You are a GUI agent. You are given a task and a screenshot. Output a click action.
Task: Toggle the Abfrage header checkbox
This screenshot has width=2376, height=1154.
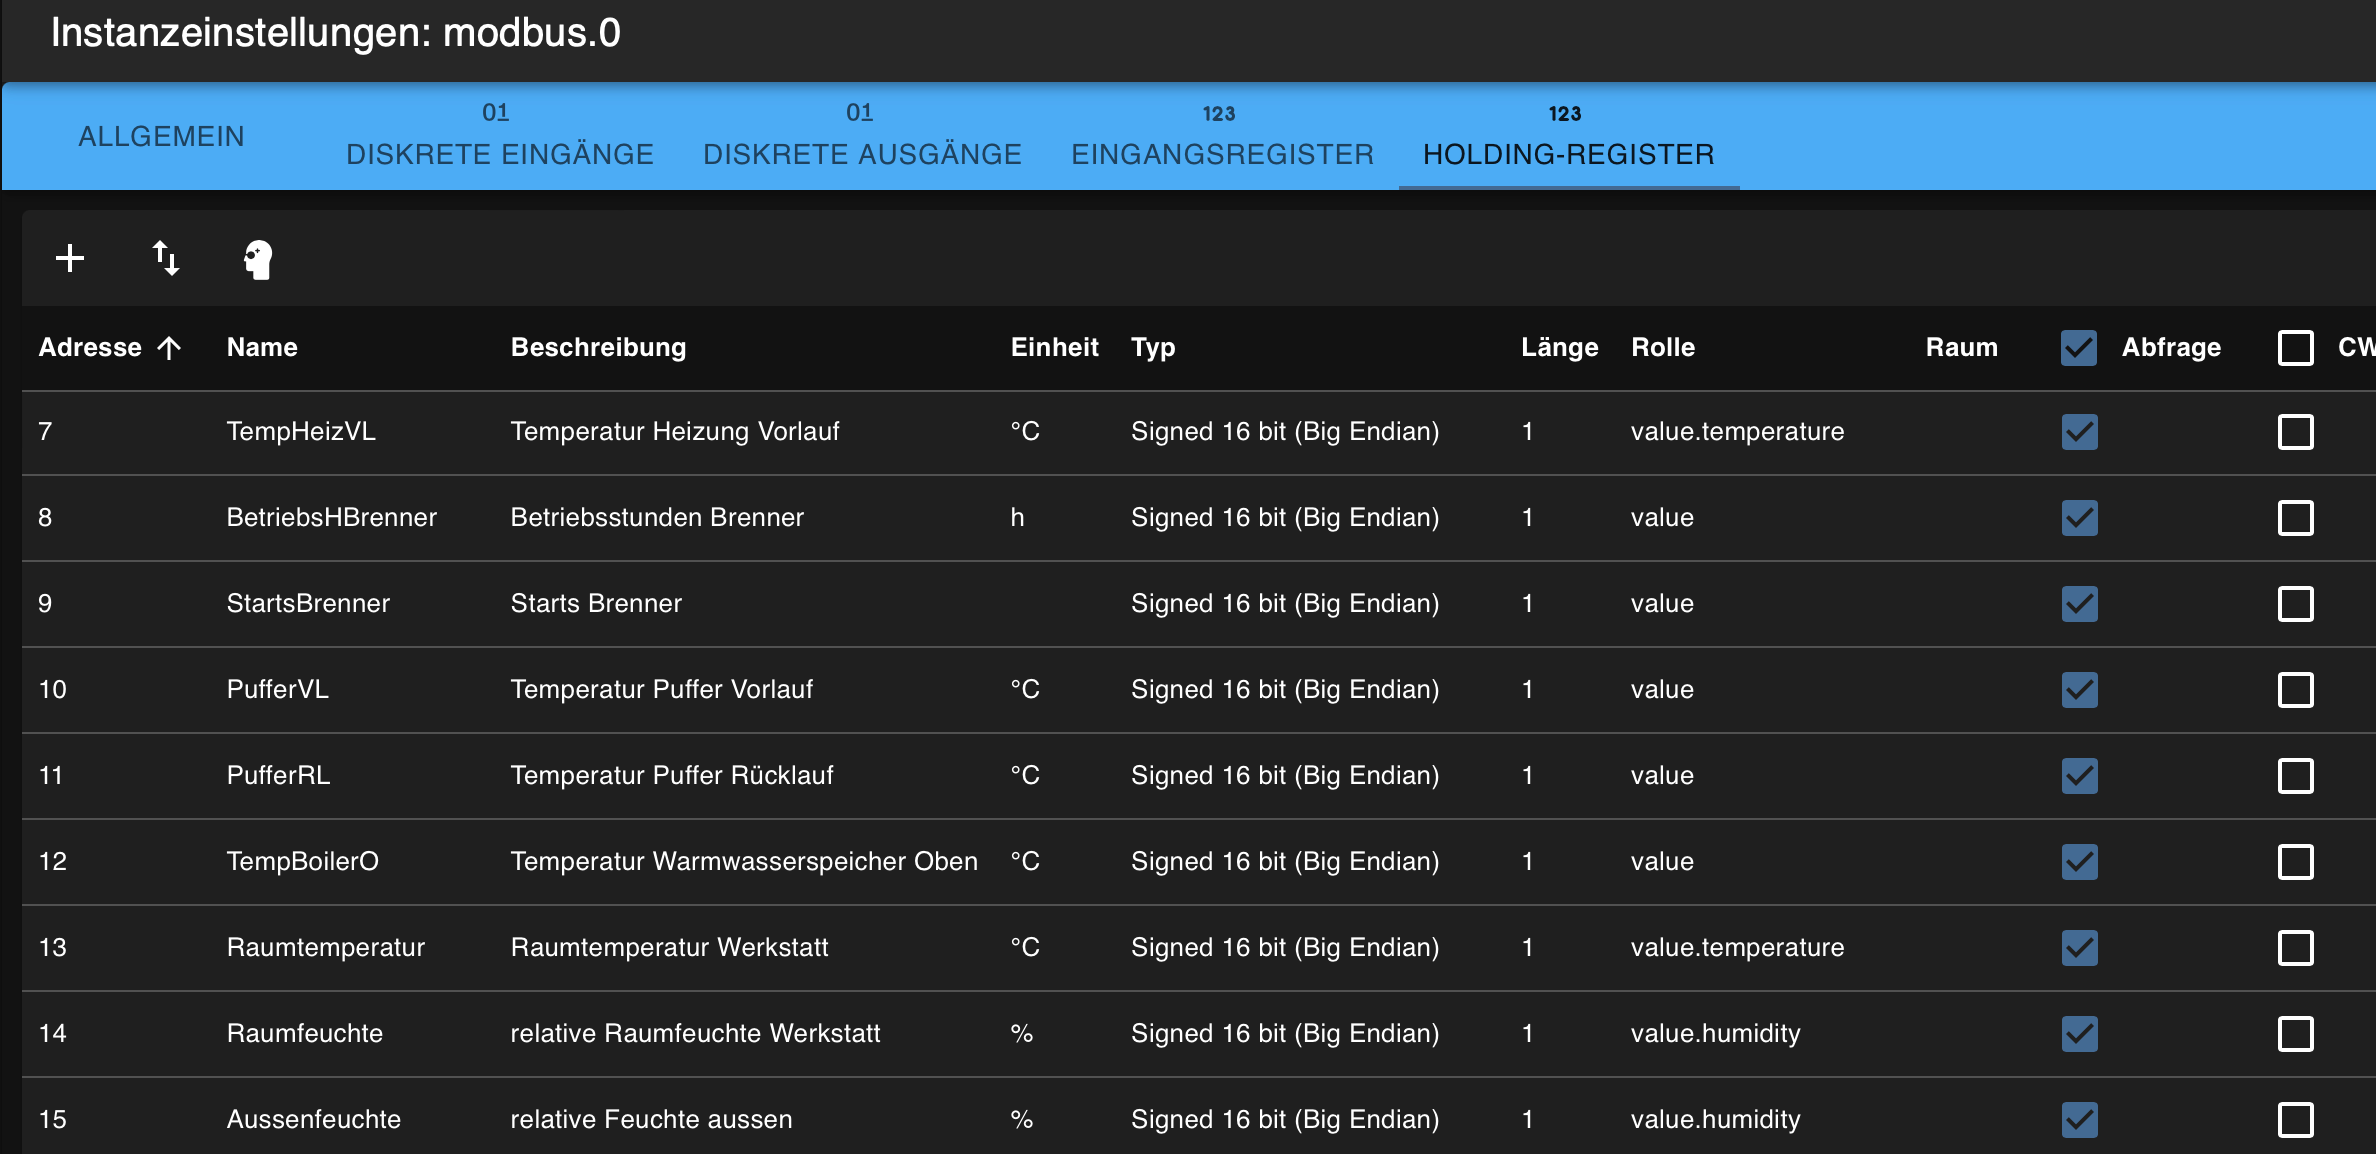(x=2079, y=347)
